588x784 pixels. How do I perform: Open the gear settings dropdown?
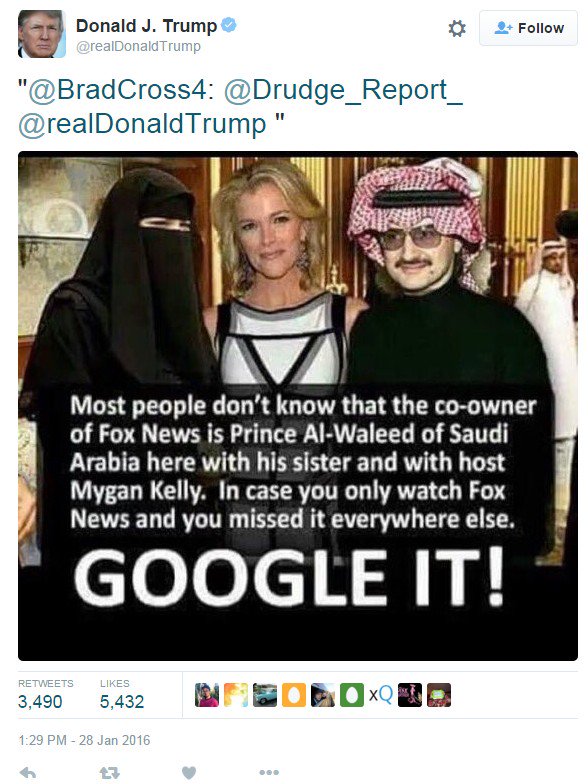457,28
